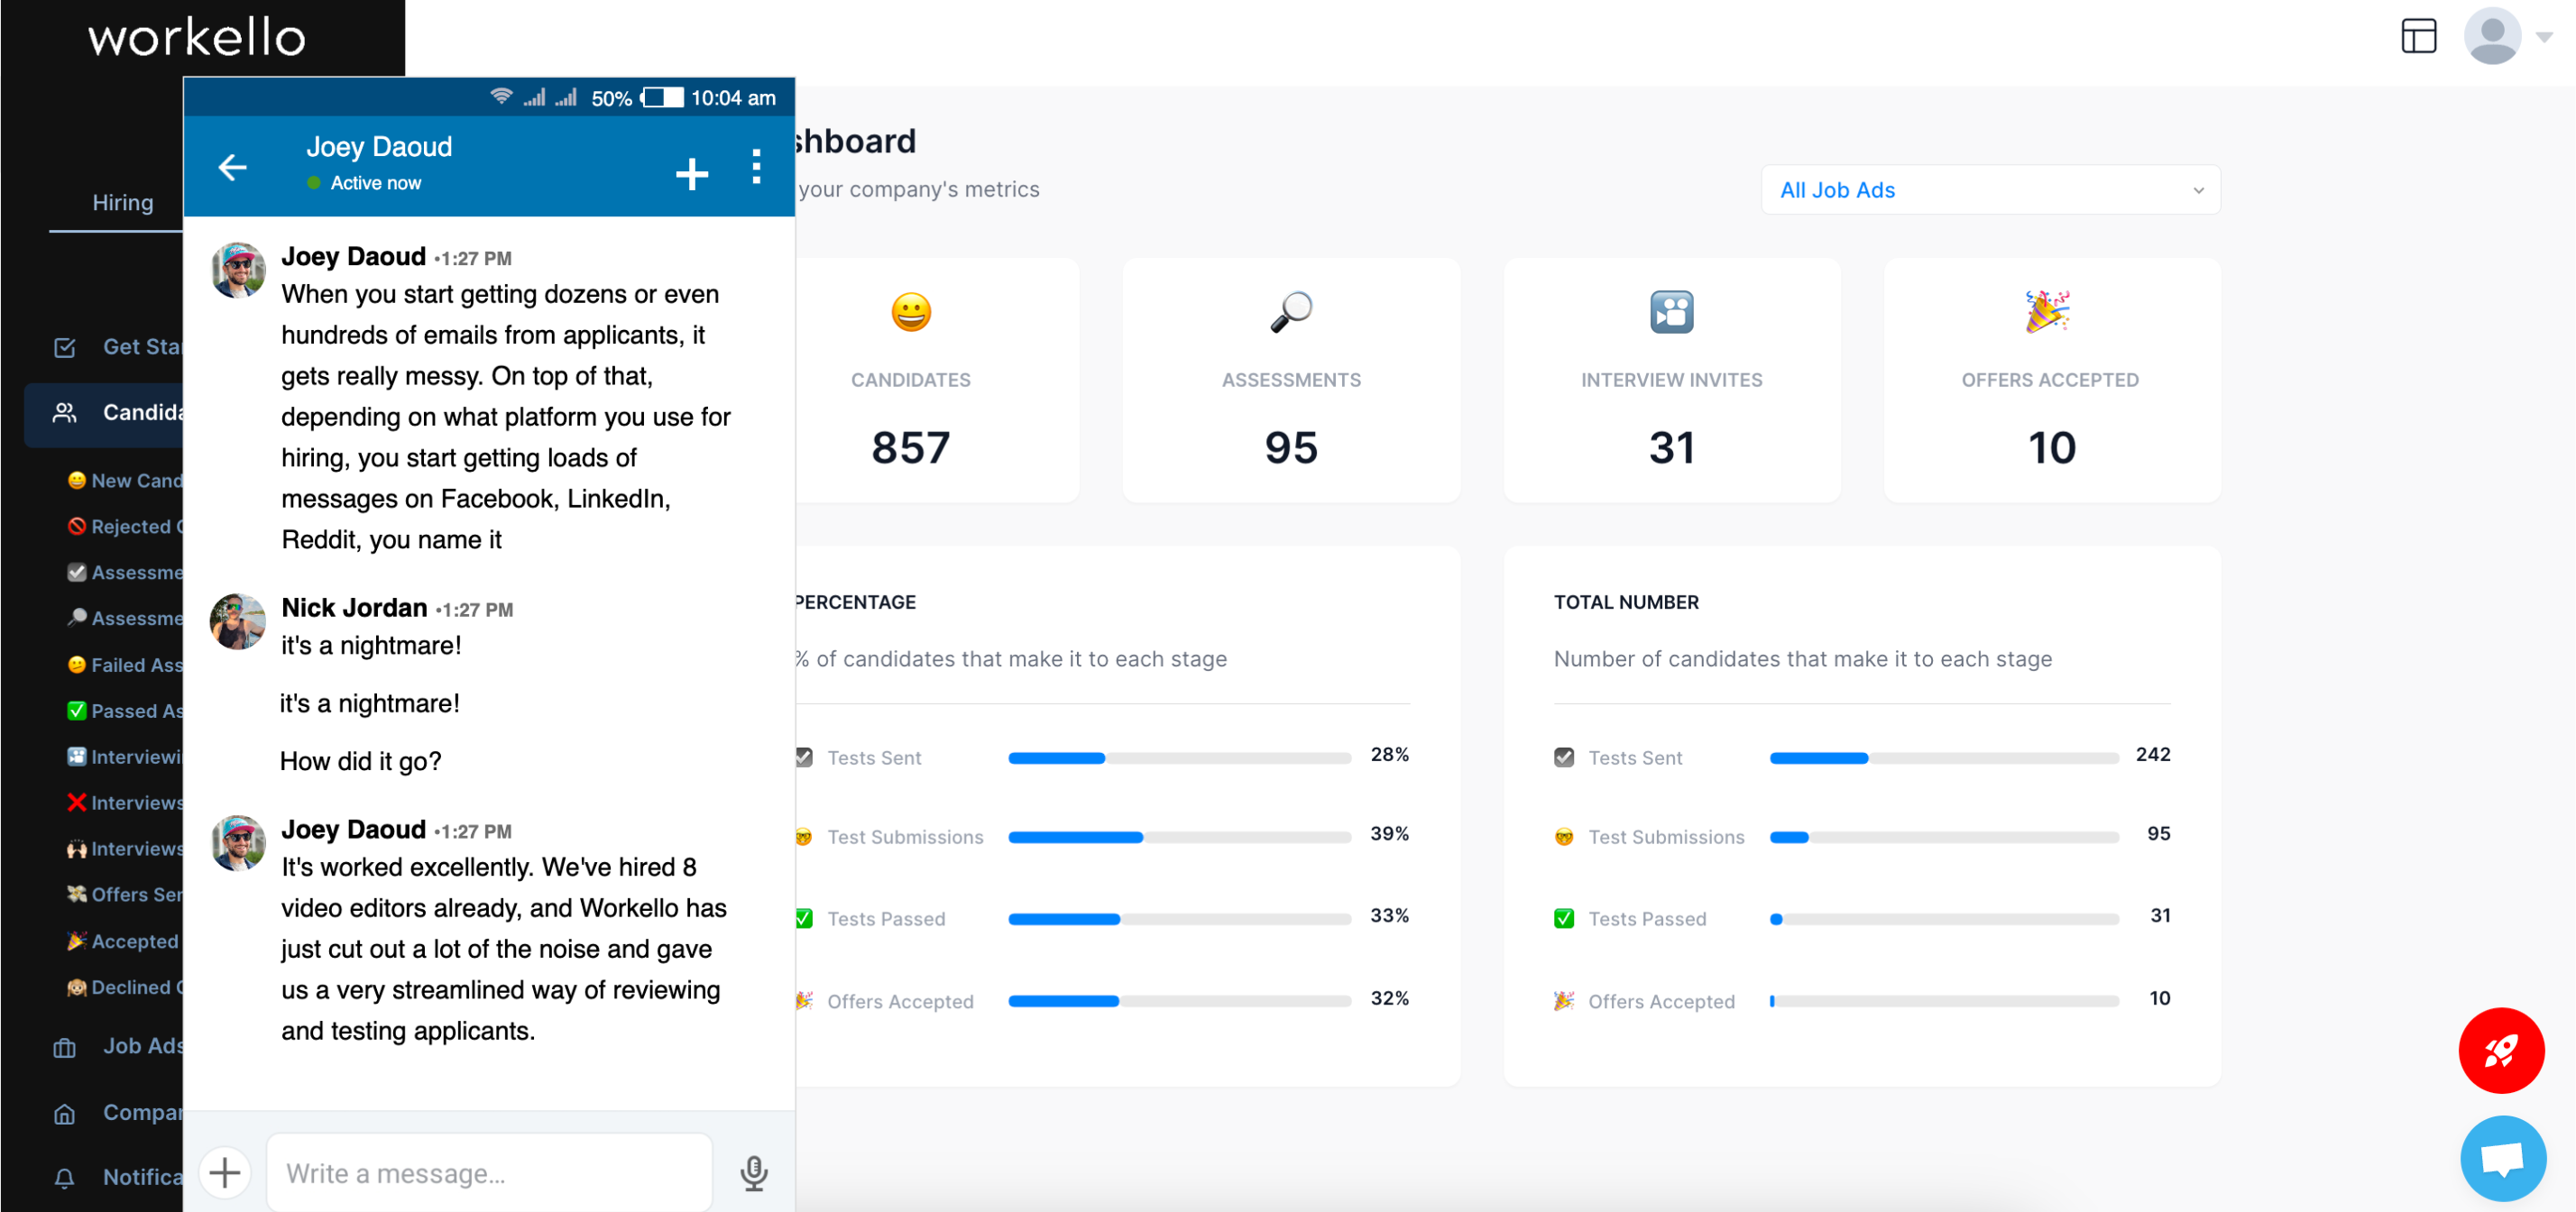Click the Tests Passed 33% progress bar
2576x1212 pixels.
tap(1179, 919)
